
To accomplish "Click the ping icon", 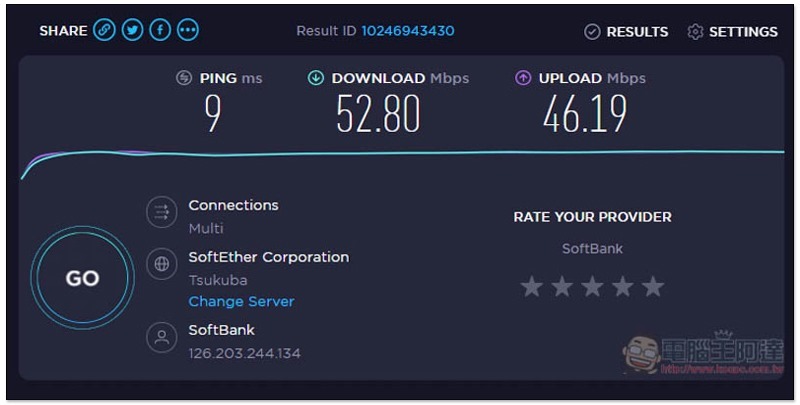I will (184, 78).
